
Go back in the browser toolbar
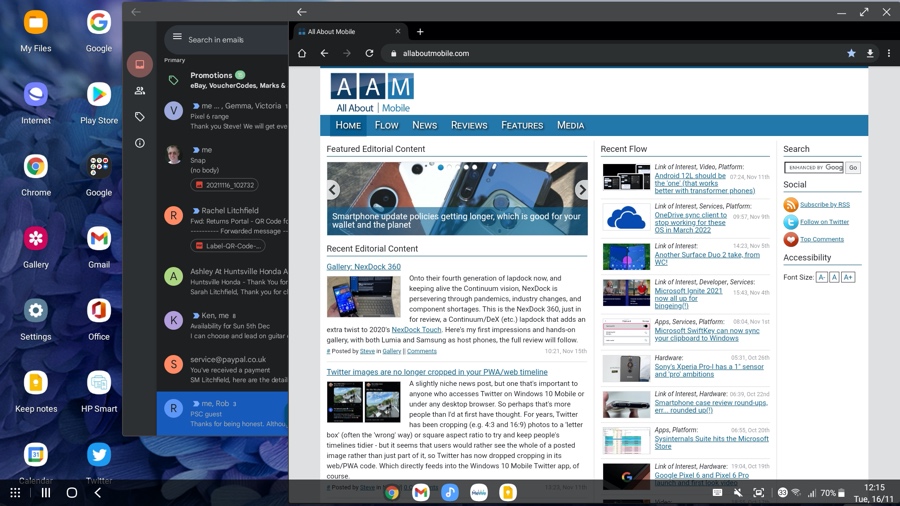324,53
